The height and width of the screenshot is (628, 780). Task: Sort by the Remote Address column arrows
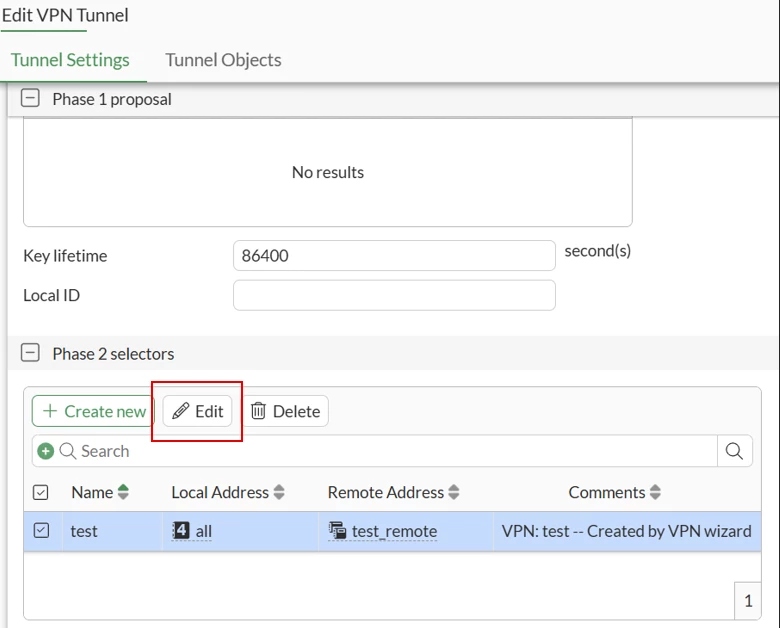(454, 492)
